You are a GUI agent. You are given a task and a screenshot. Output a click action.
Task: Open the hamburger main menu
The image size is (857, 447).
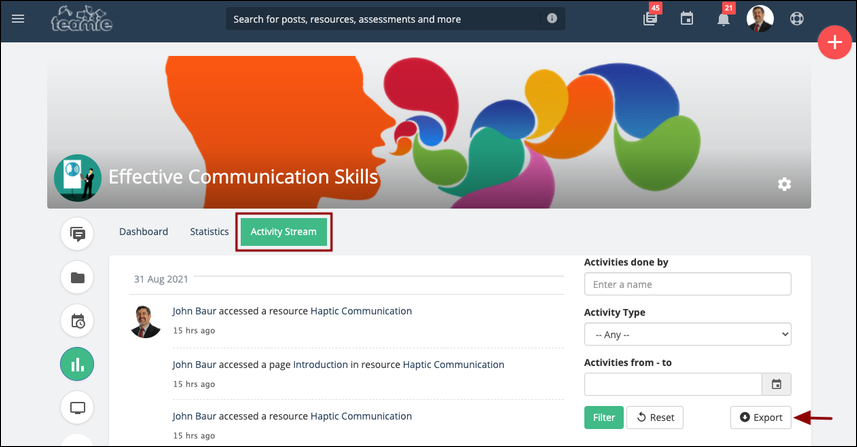[x=18, y=19]
